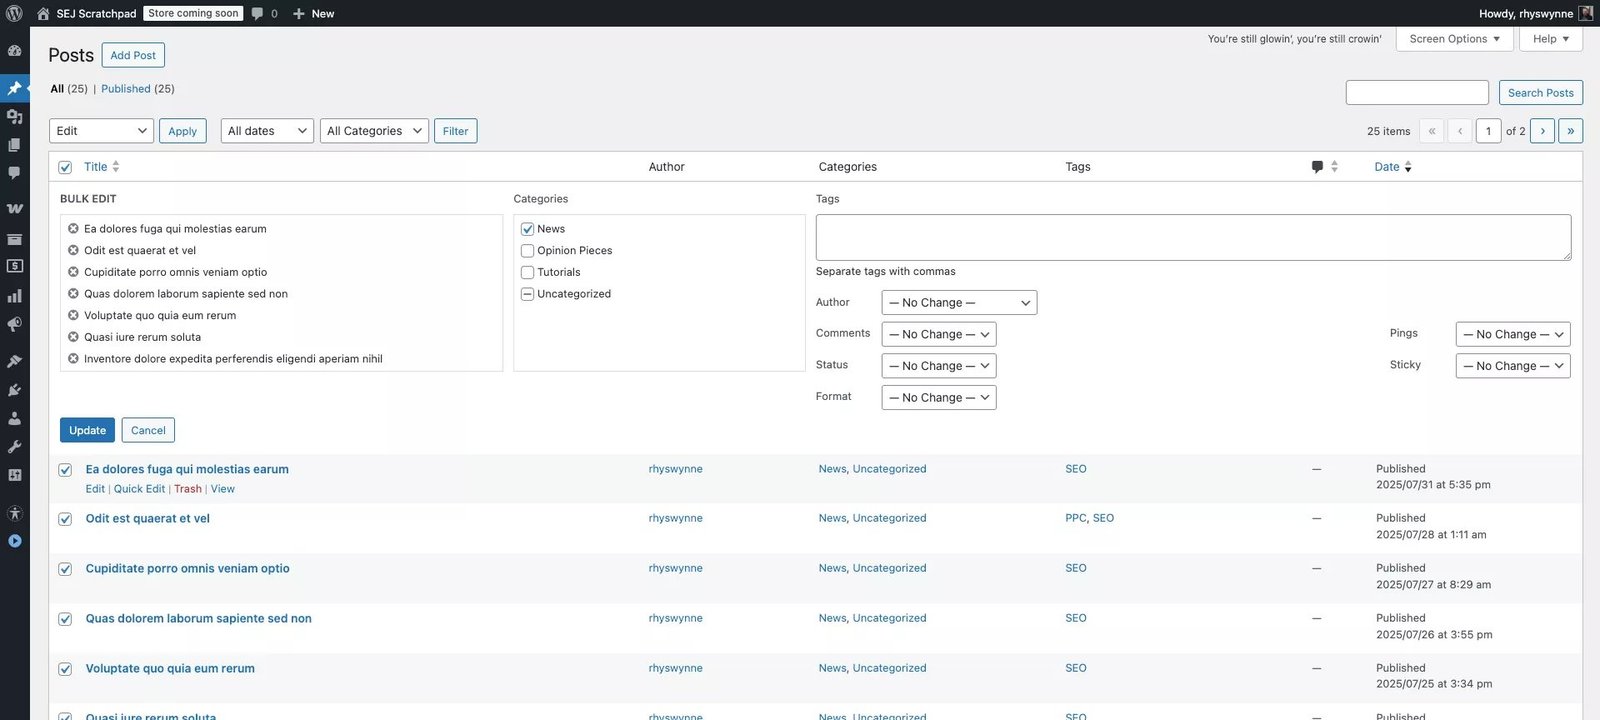1600x720 pixels.
Task: Open Analytics bar chart in sidebar
Action: coord(14,296)
